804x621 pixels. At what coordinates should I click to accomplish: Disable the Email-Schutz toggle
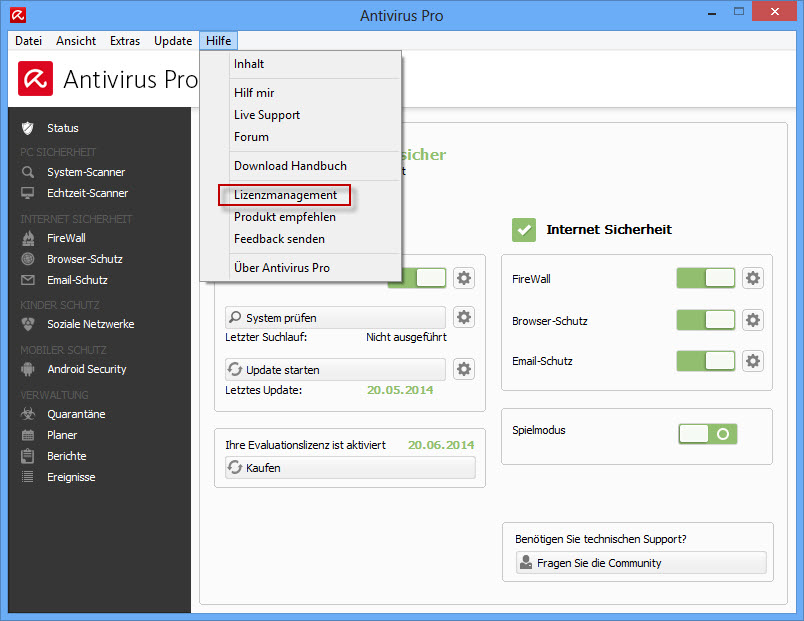[704, 361]
